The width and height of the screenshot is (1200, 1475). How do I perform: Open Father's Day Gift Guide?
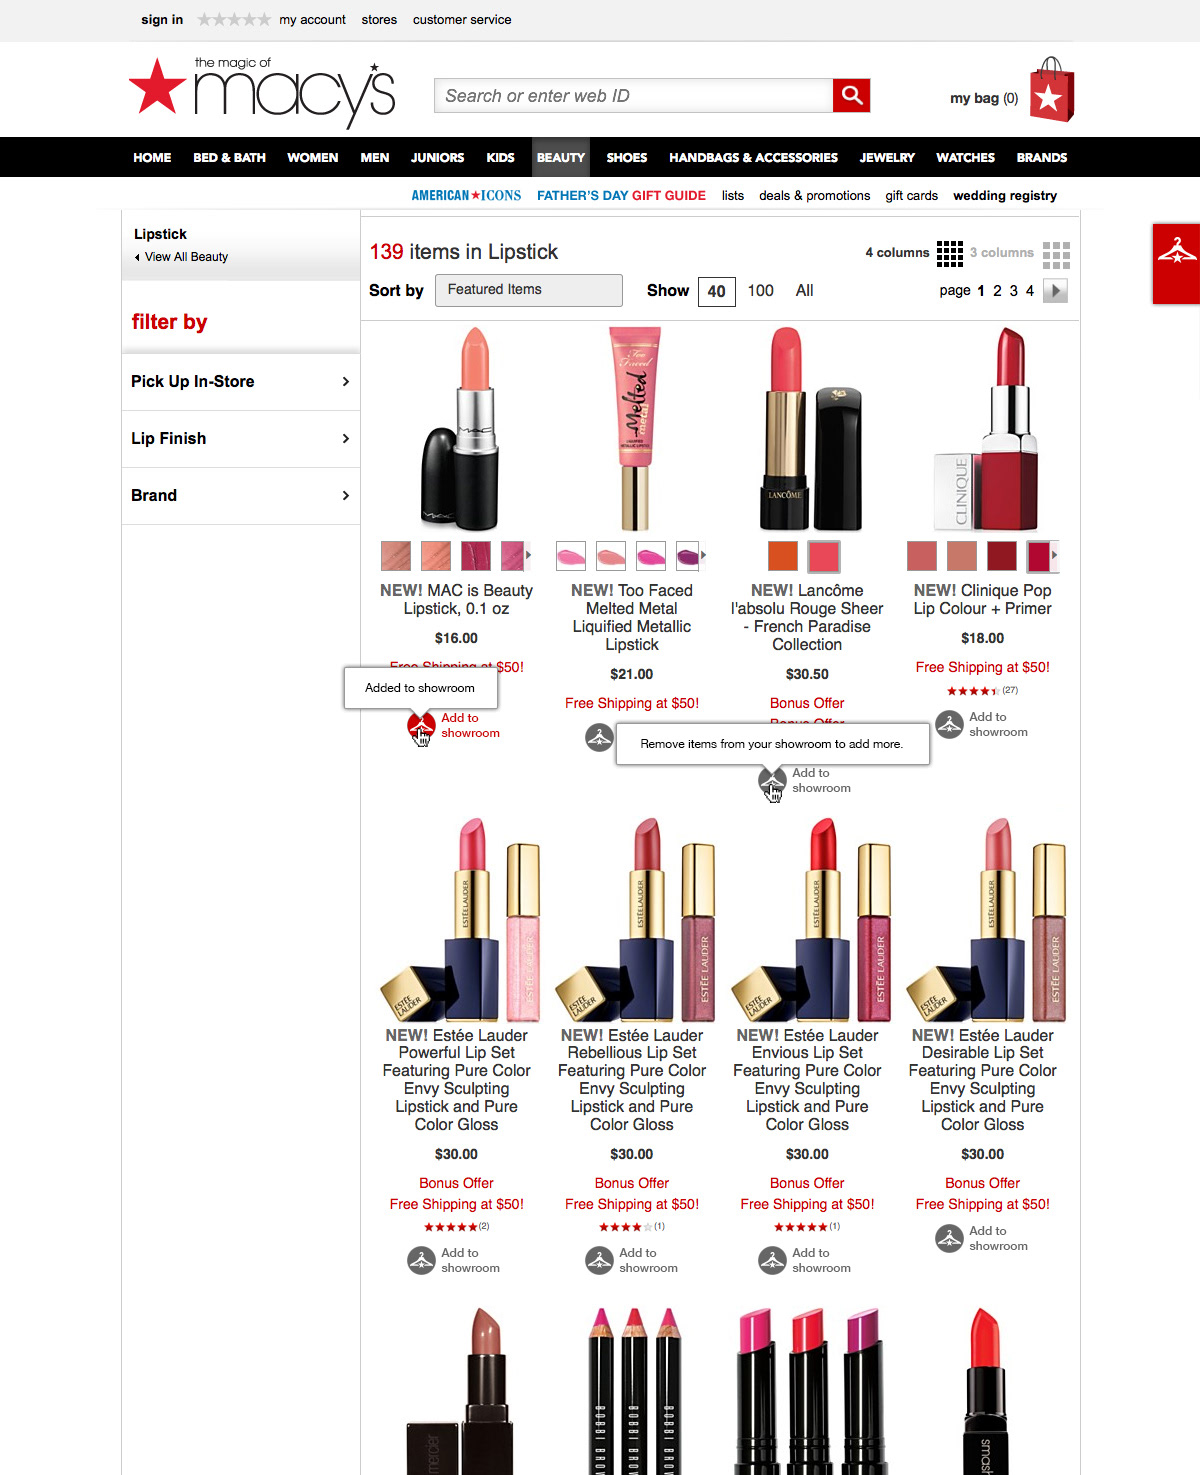click(x=621, y=195)
